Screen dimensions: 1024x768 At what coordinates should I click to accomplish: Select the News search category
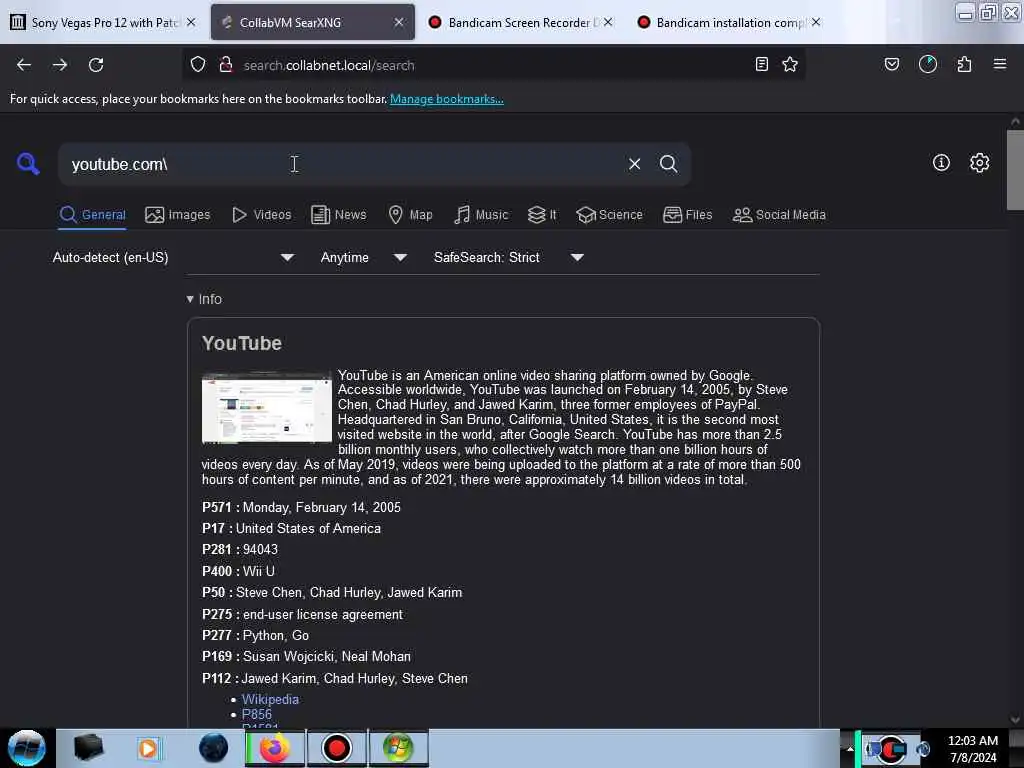click(x=339, y=215)
